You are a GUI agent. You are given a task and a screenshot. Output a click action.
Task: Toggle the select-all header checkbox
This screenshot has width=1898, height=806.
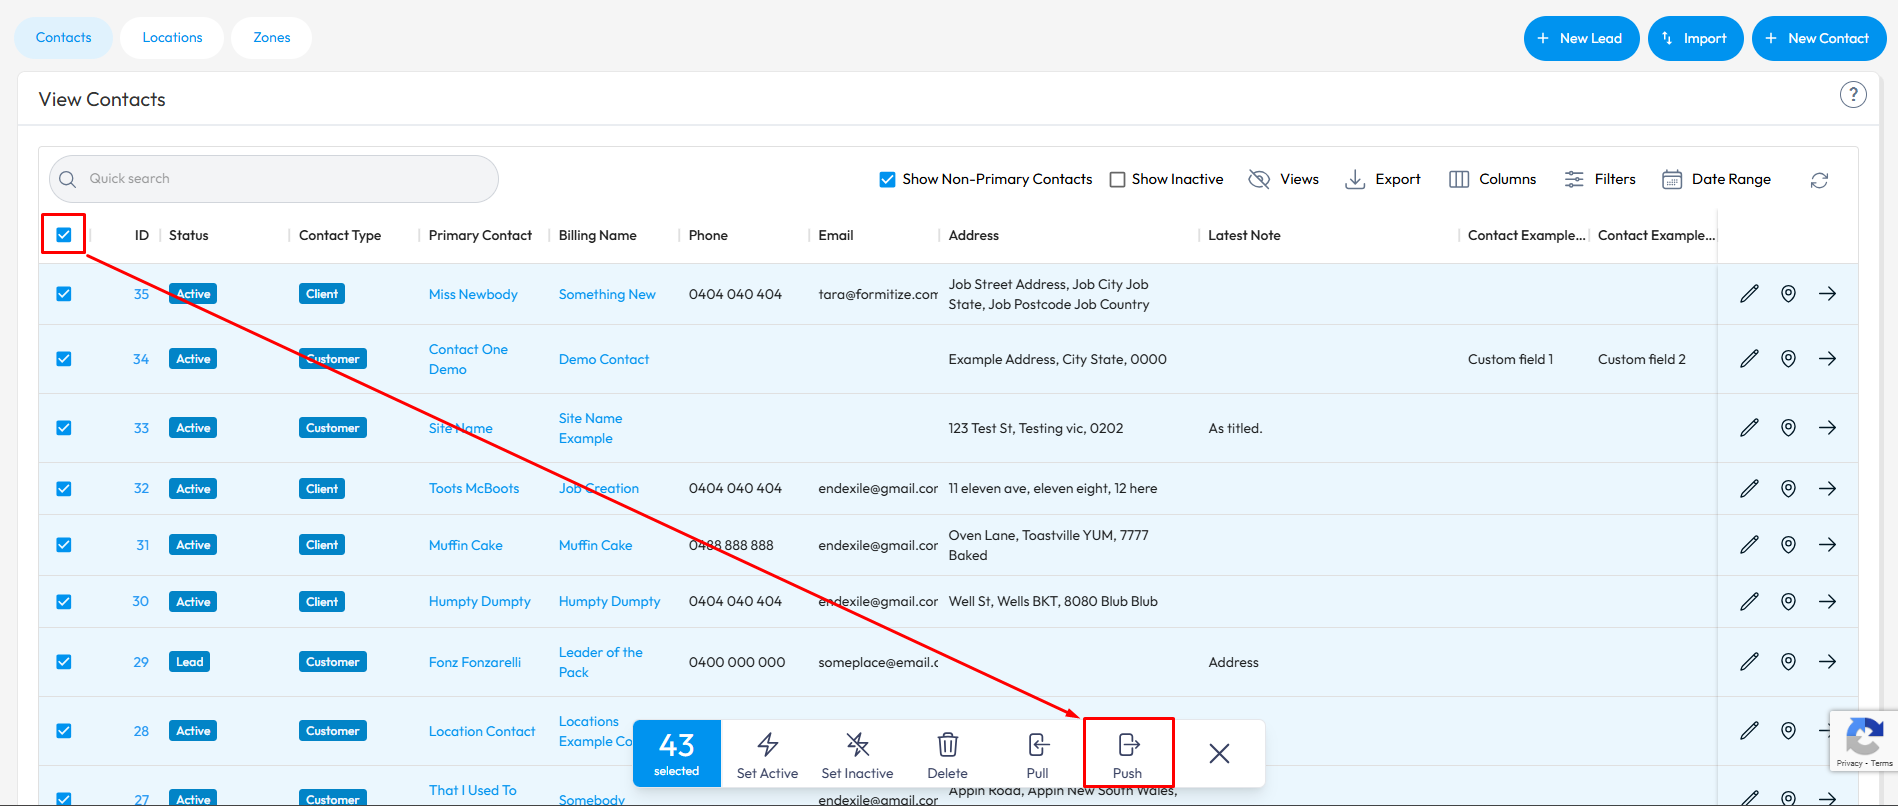point(64,235)
